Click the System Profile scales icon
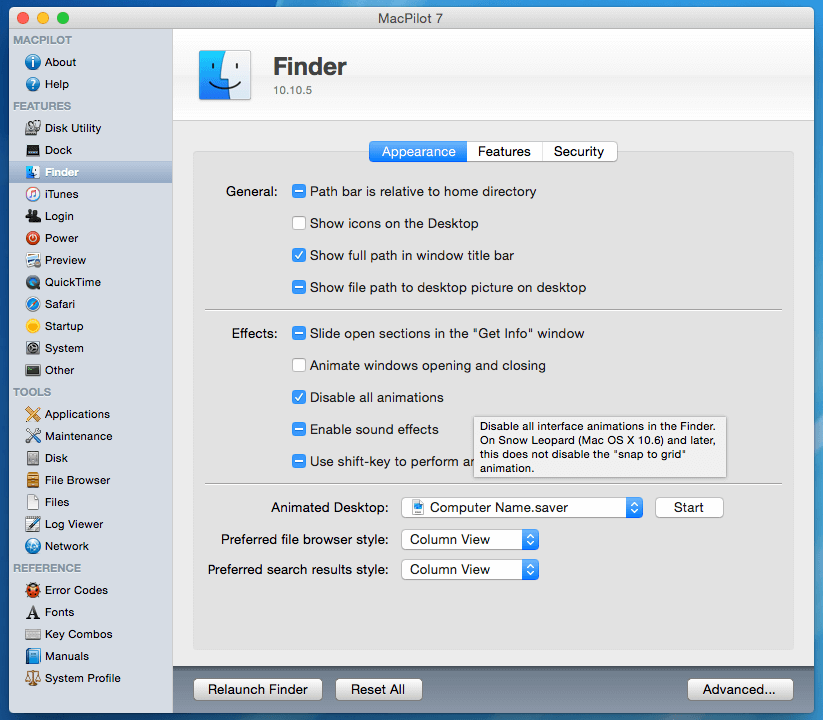The height and width of the screenshot is (720, 823). click(x=33, y=679)
